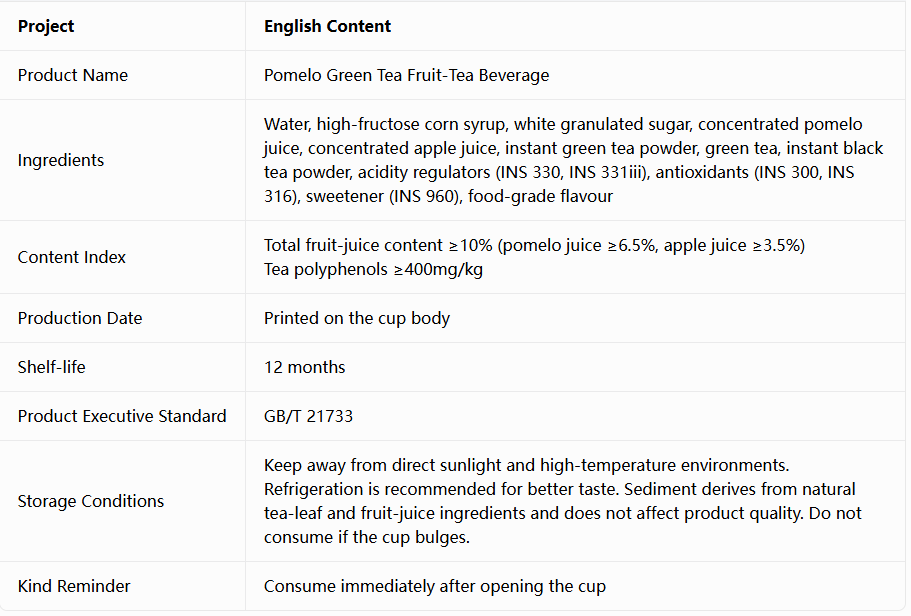Click Printed on the cup body cell
The width and height of the screenshot is (911, 616).
357,318
